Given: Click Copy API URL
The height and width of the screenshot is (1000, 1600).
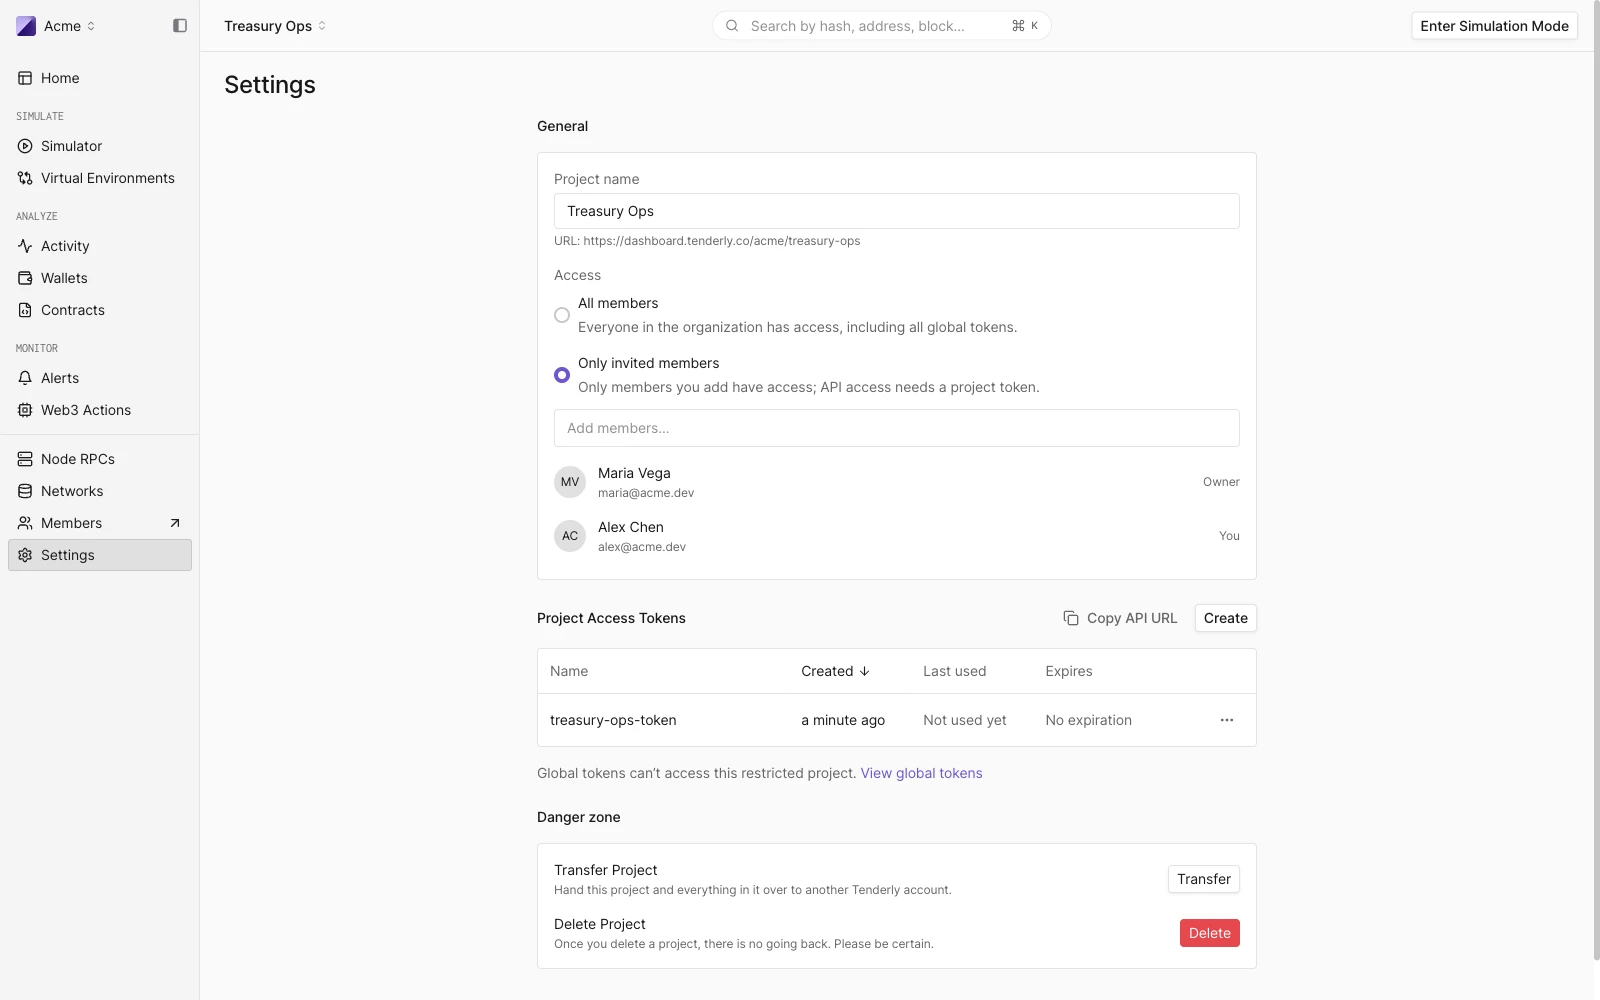Looking at the screenshot, I should pyautogui.click(x=1120, y=618).
